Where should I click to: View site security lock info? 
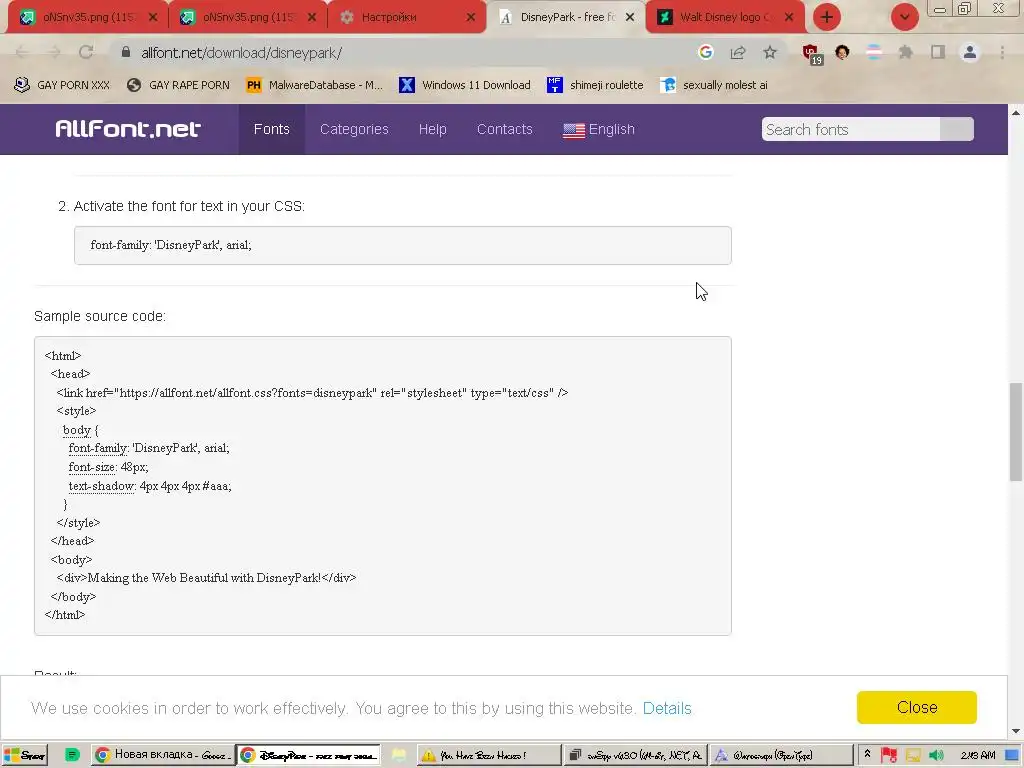pos(126,52)
